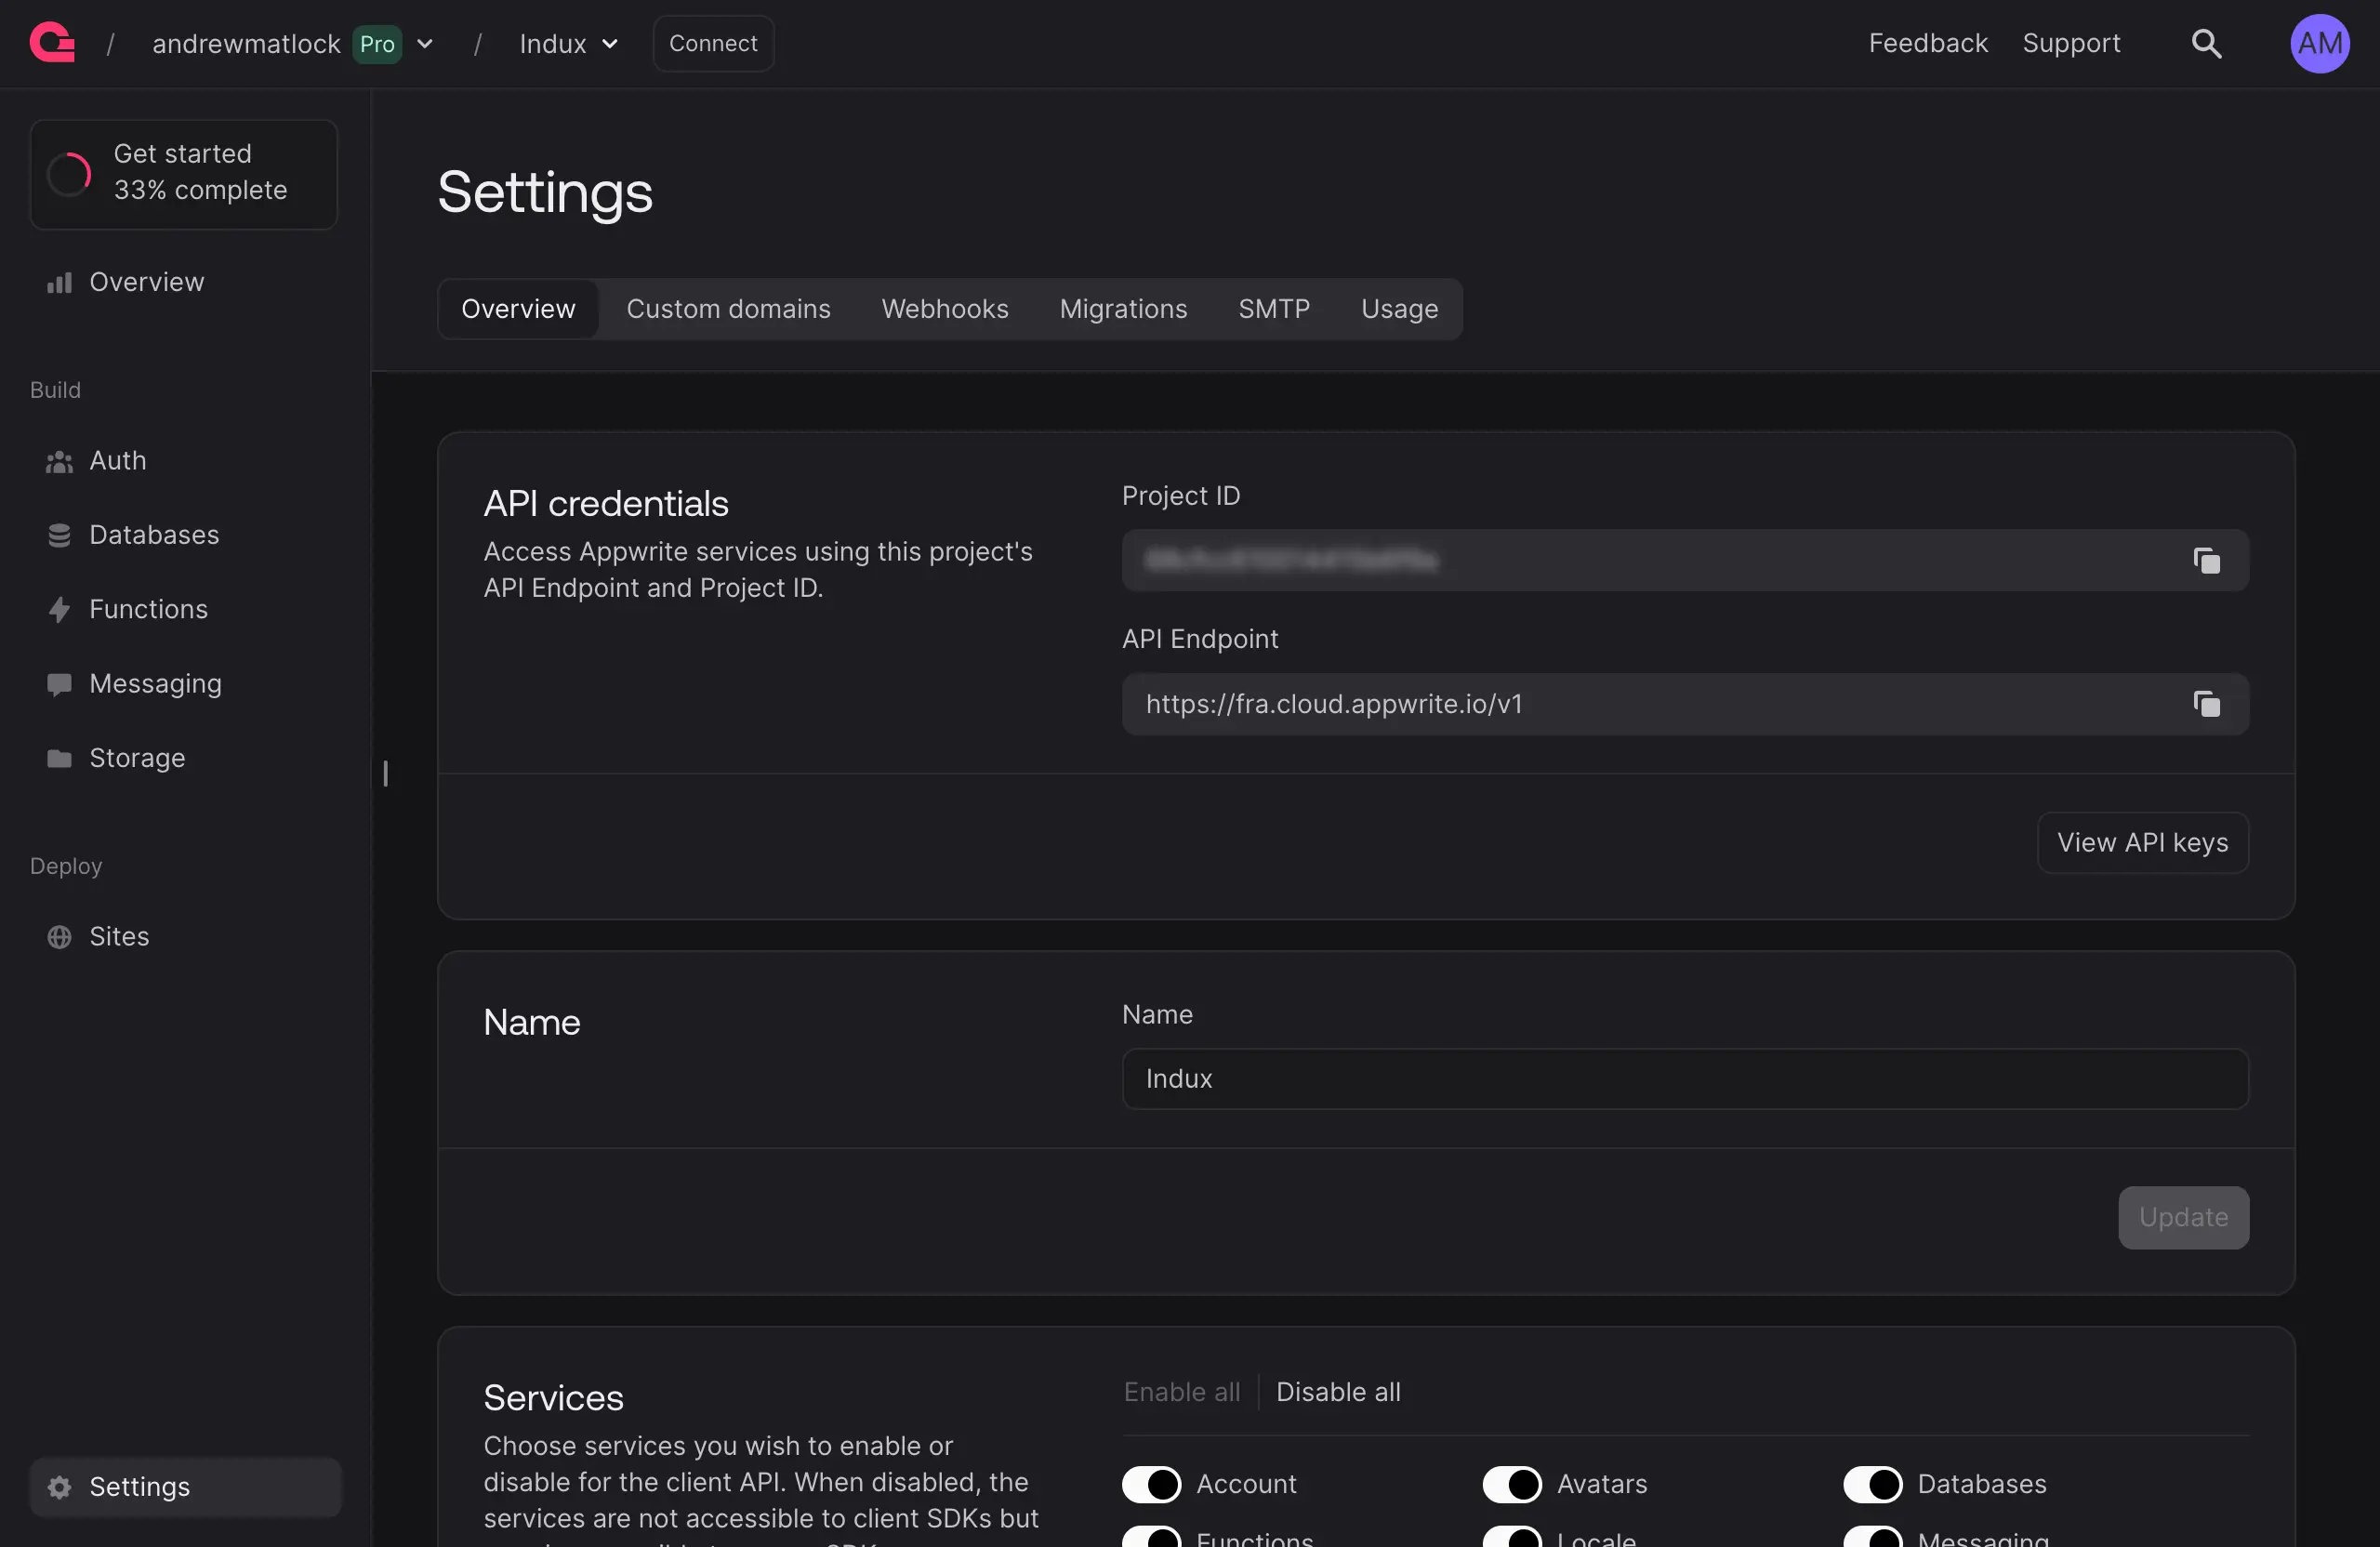Click the project Name input field
The image size is (2380, 1547).
pos(1685,1079)
